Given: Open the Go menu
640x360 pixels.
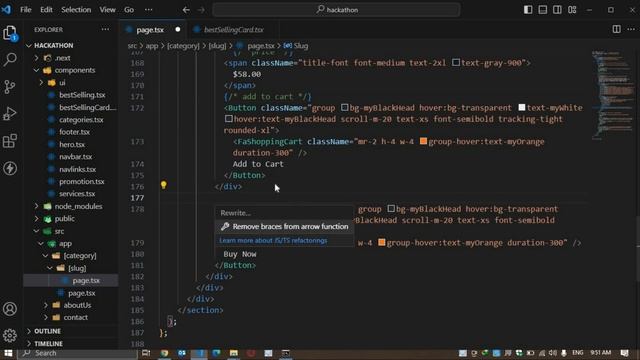Looking at the screenshot, I should click(129, 9).
